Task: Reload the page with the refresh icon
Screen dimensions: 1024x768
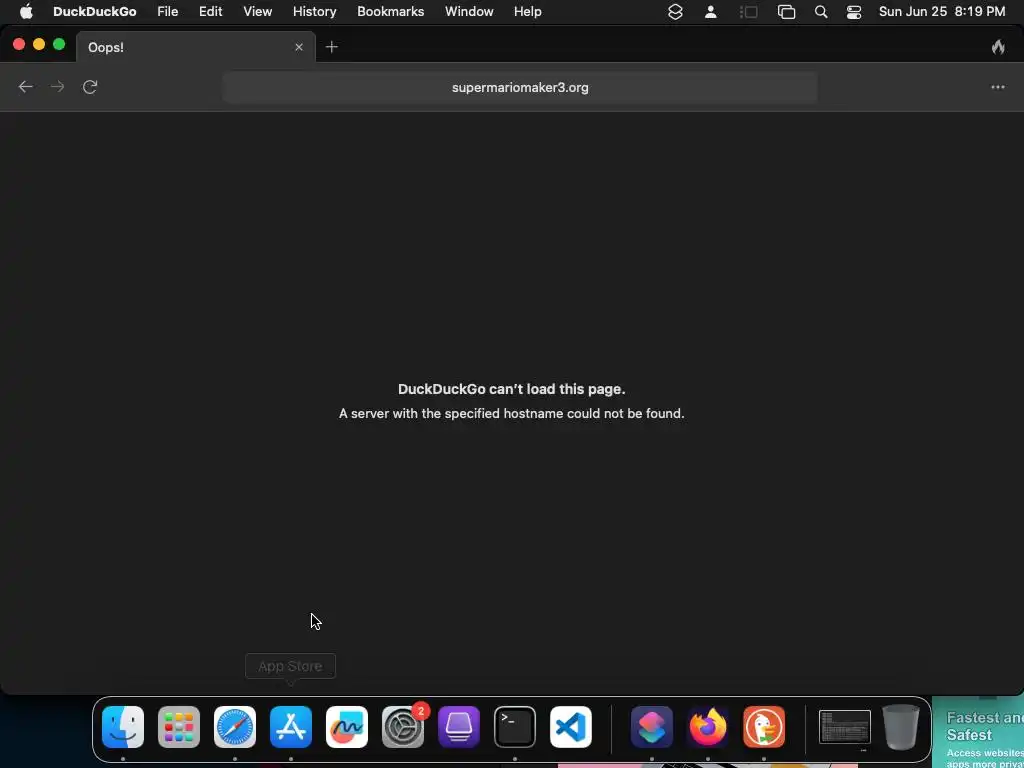Action: [90, 87]
